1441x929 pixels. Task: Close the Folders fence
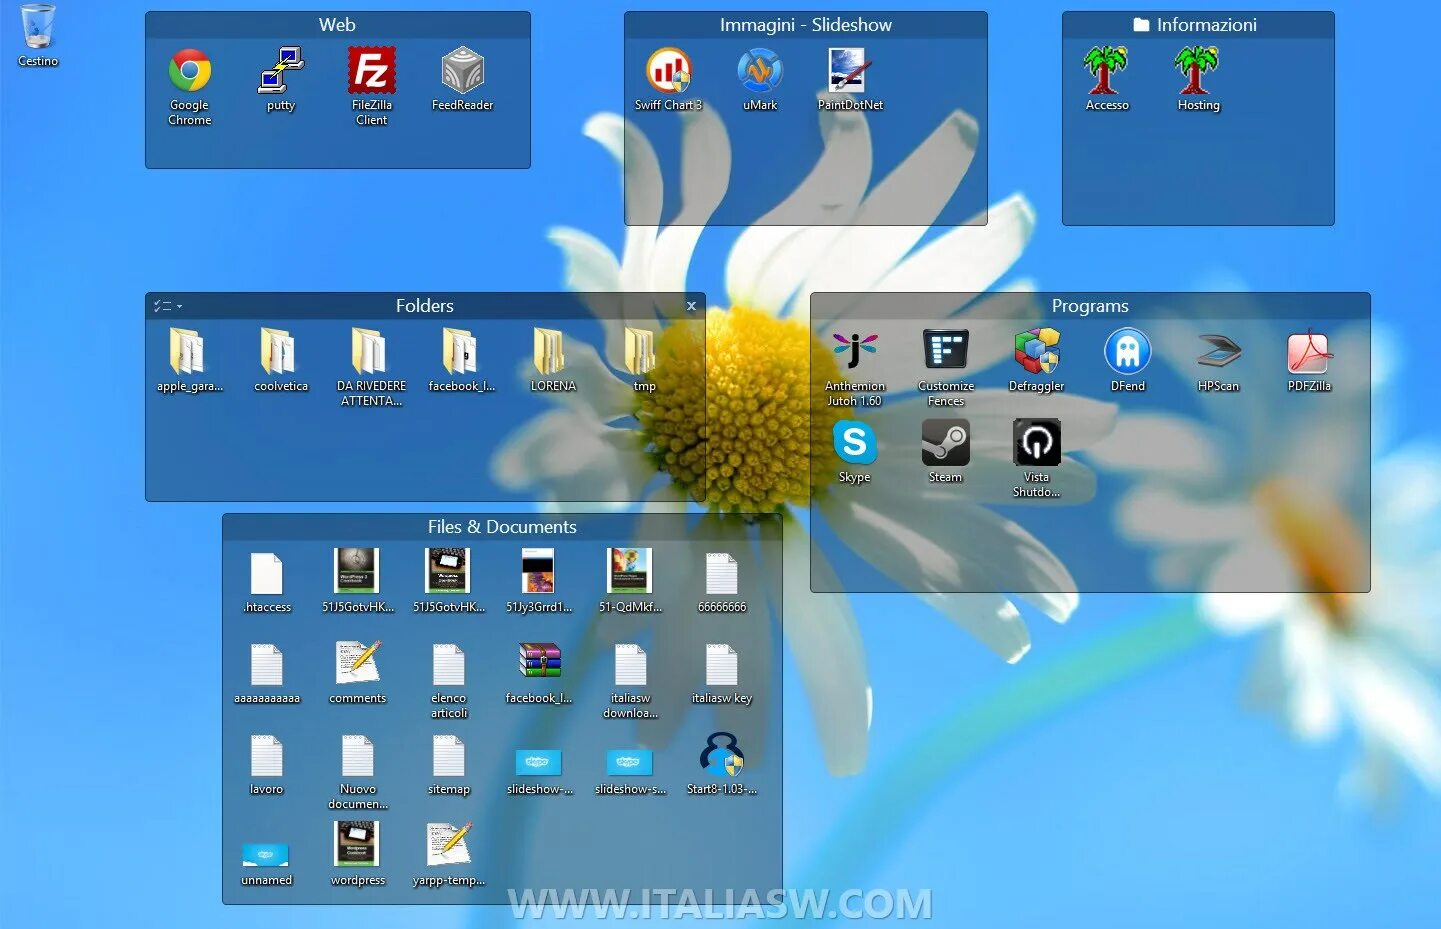pos(691,306)
